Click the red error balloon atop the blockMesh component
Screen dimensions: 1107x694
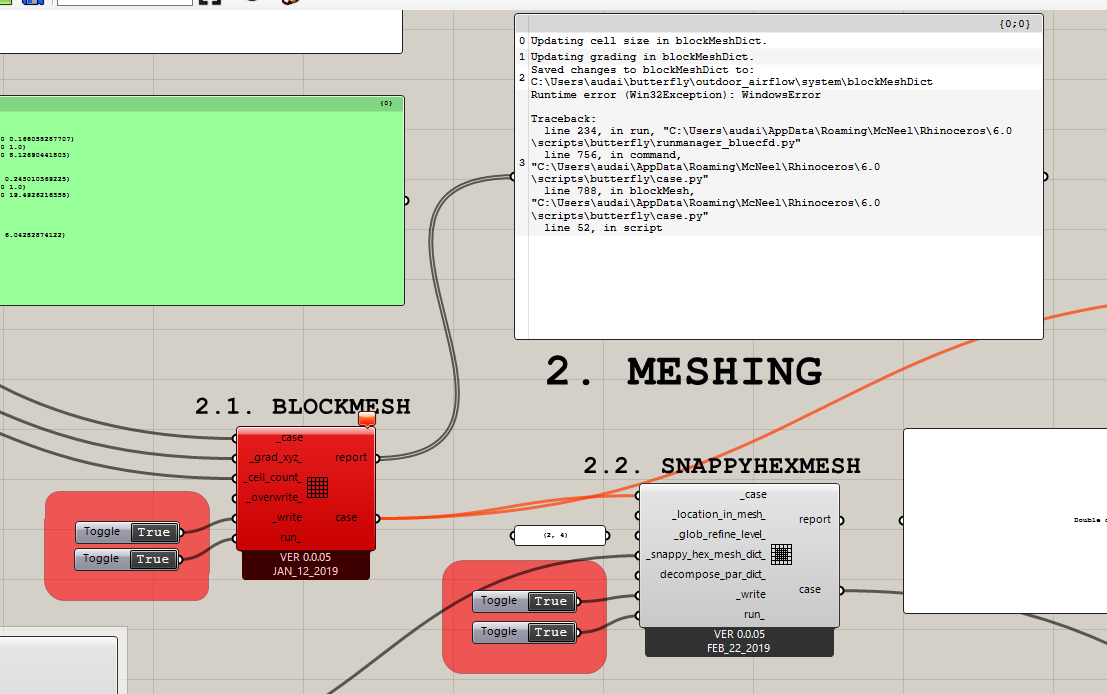366,421
